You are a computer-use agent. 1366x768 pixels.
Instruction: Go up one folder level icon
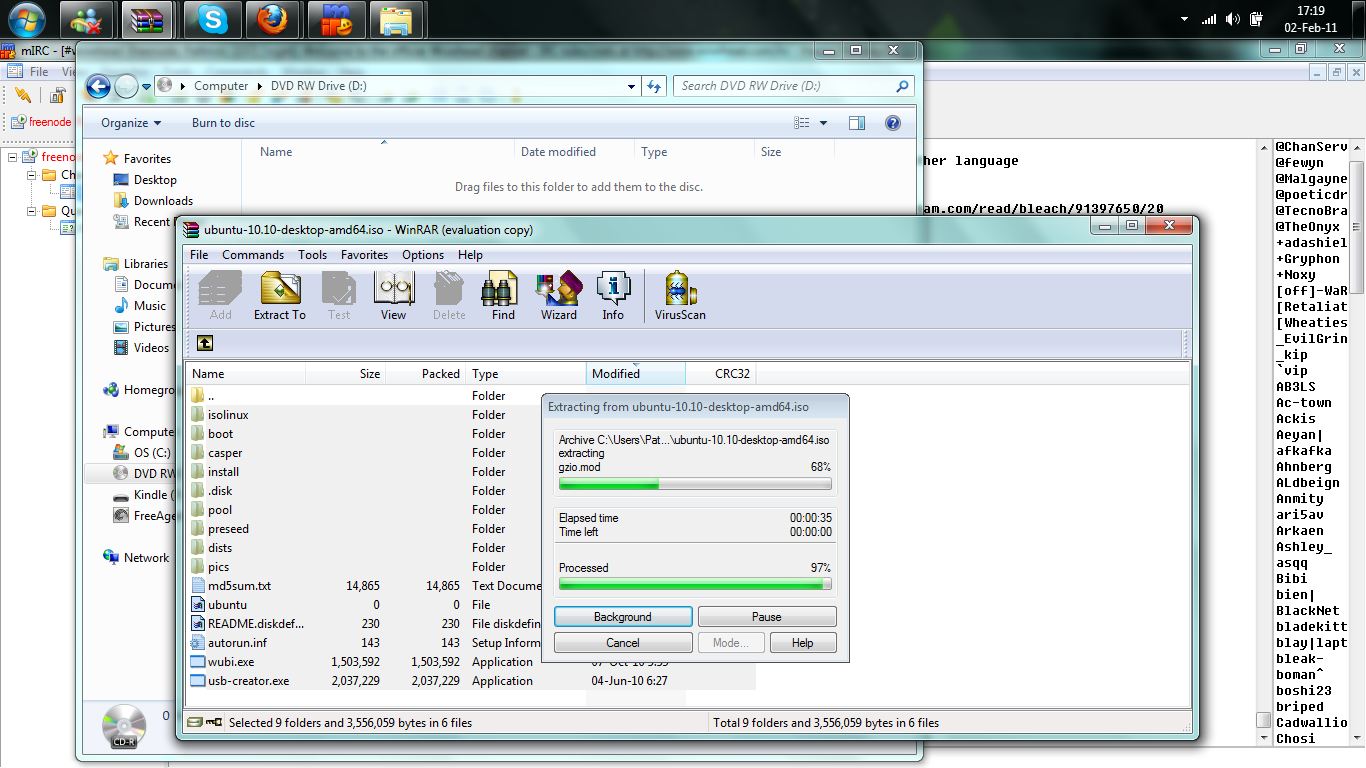205,343
